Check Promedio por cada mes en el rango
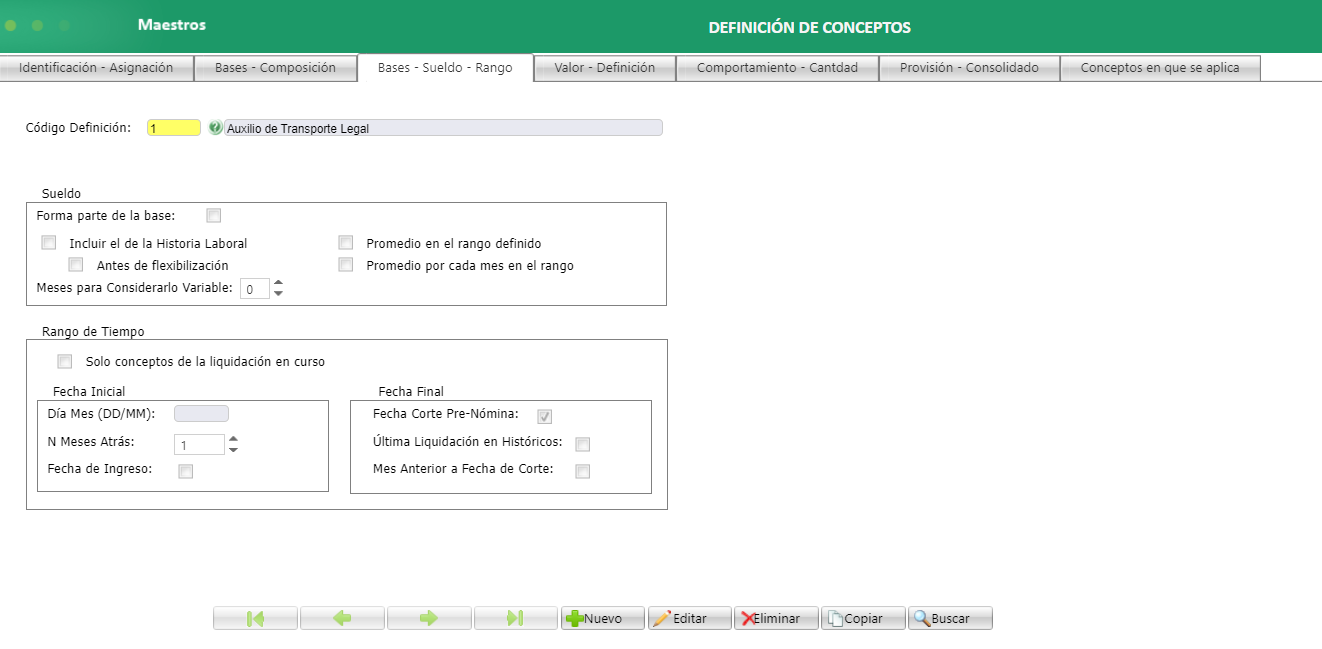1322x649 pixels. pyautogui.click(x=346, y=265)
